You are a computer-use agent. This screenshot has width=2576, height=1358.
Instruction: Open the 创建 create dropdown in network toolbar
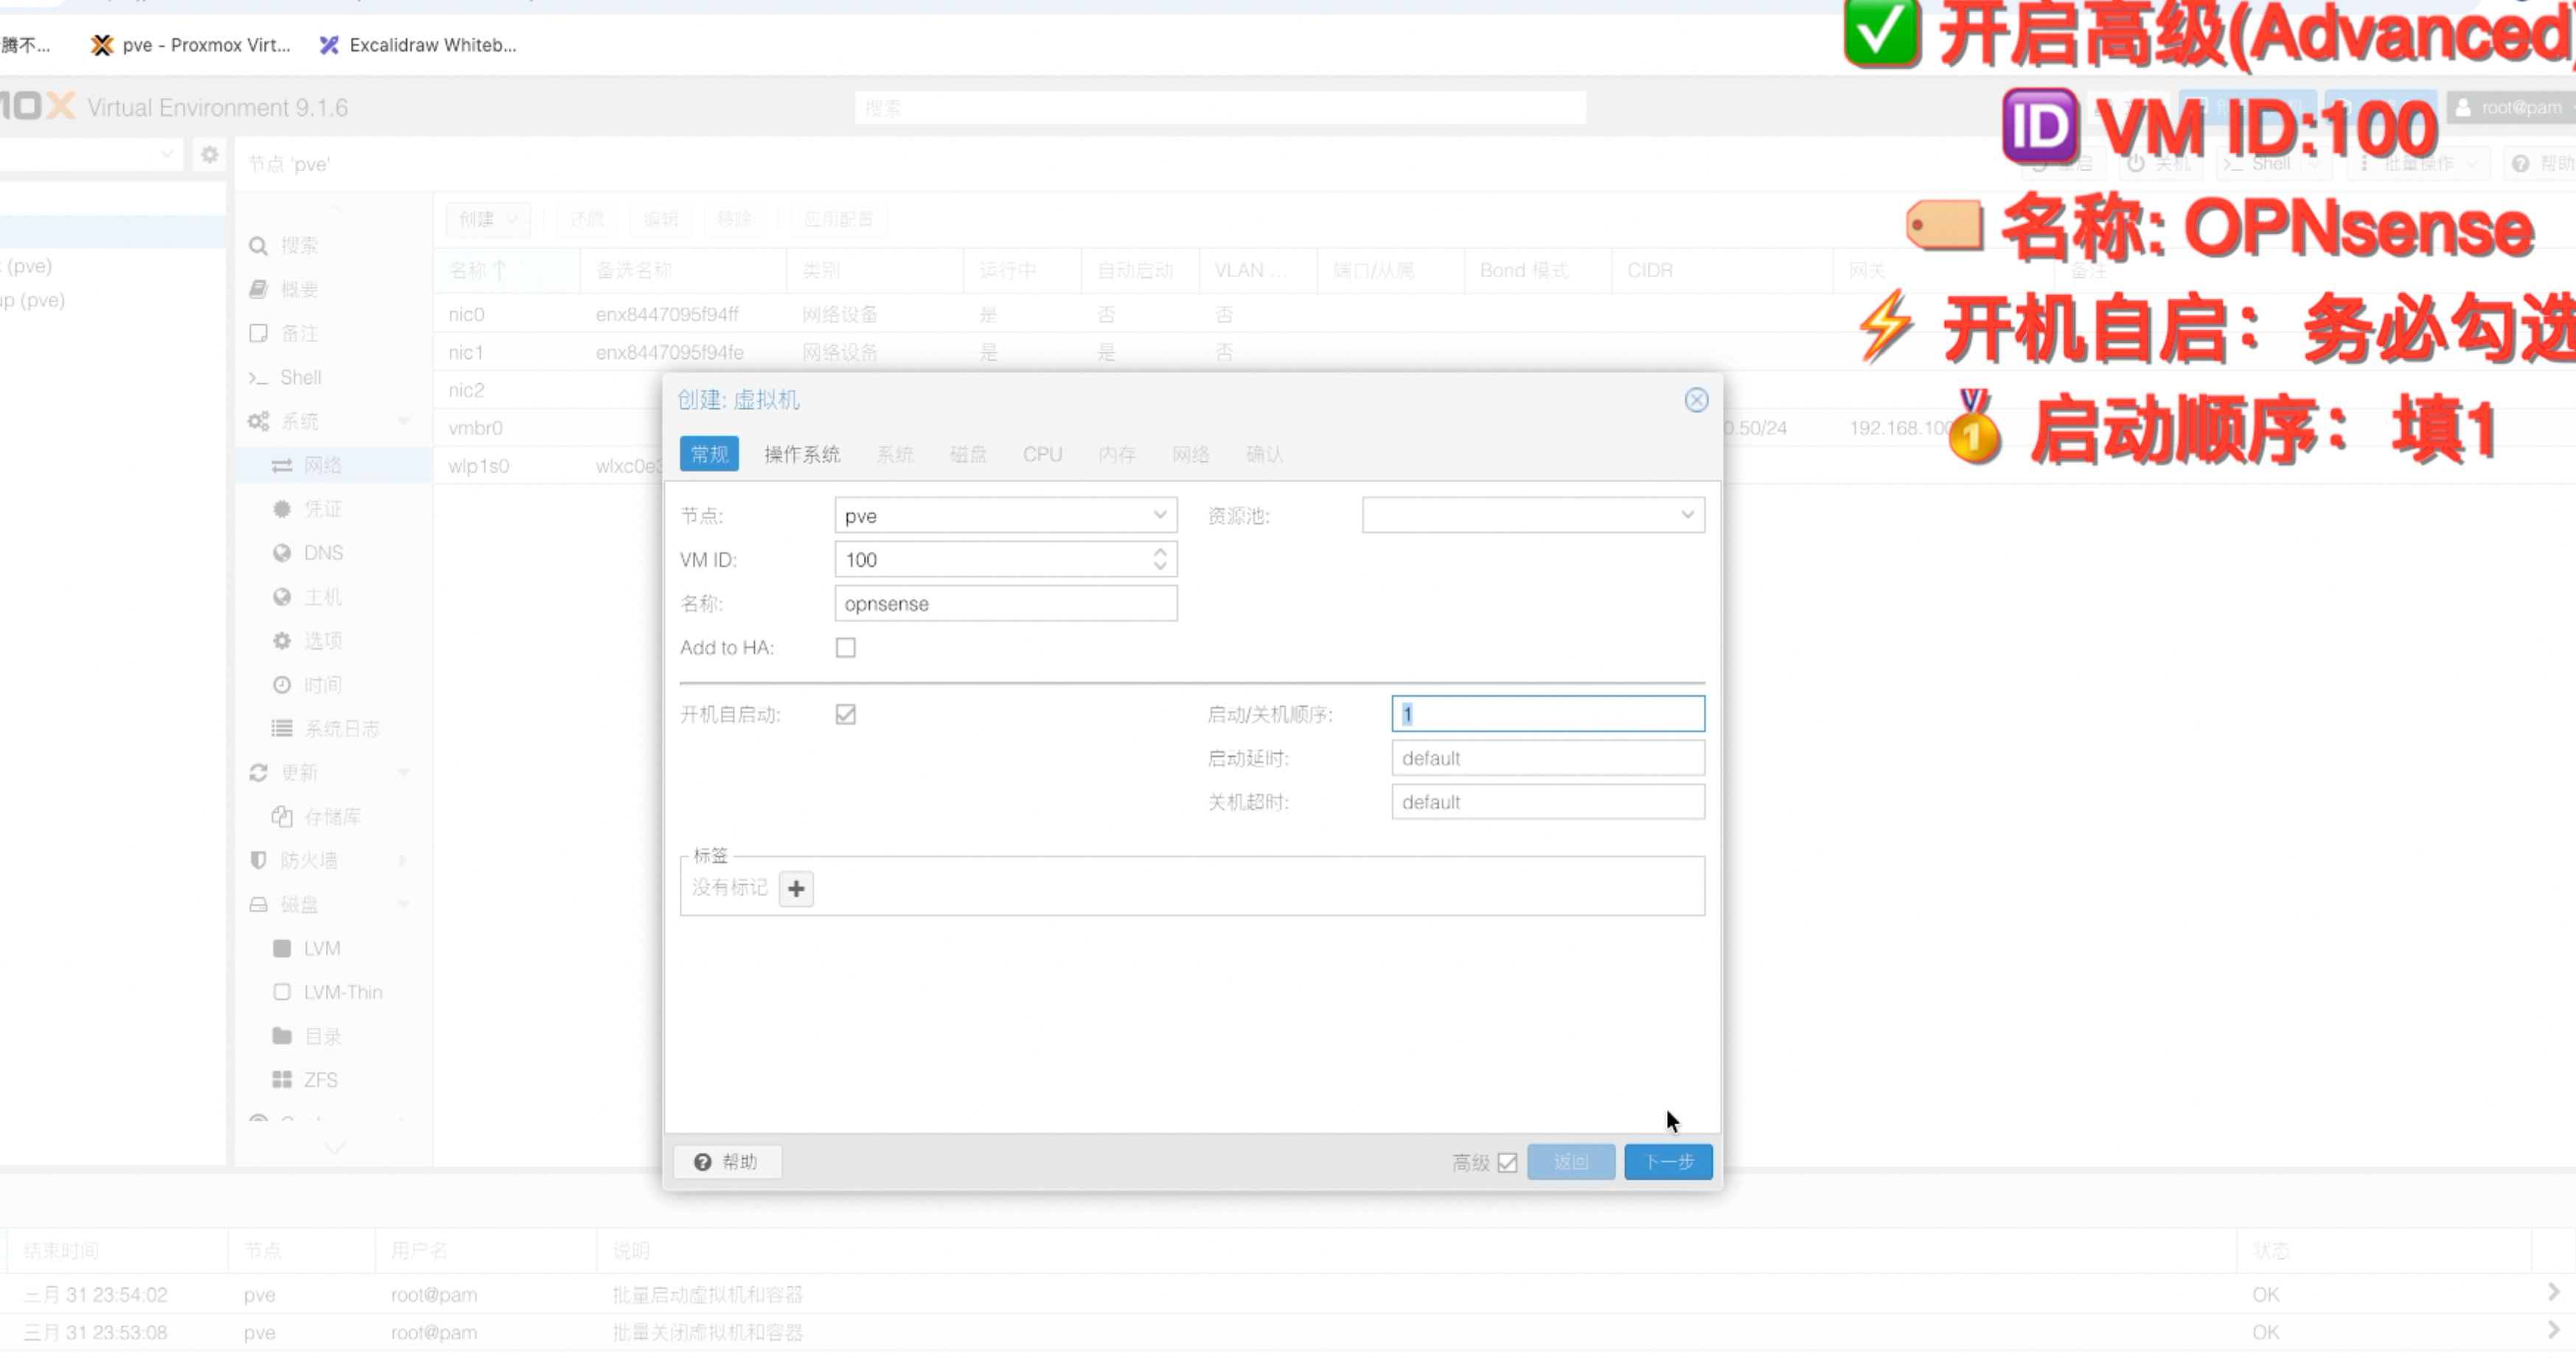[488, 219]
